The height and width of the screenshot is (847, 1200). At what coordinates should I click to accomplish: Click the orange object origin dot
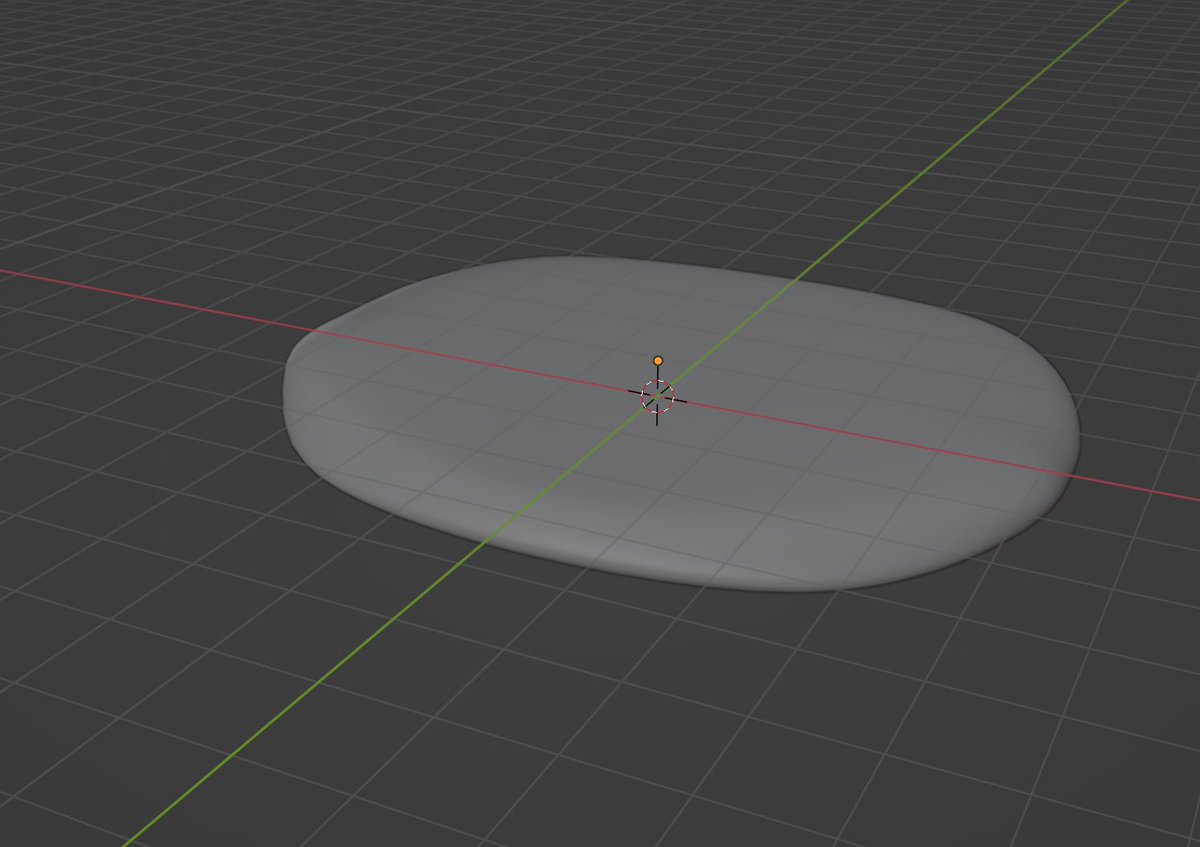tap(658, 360)
